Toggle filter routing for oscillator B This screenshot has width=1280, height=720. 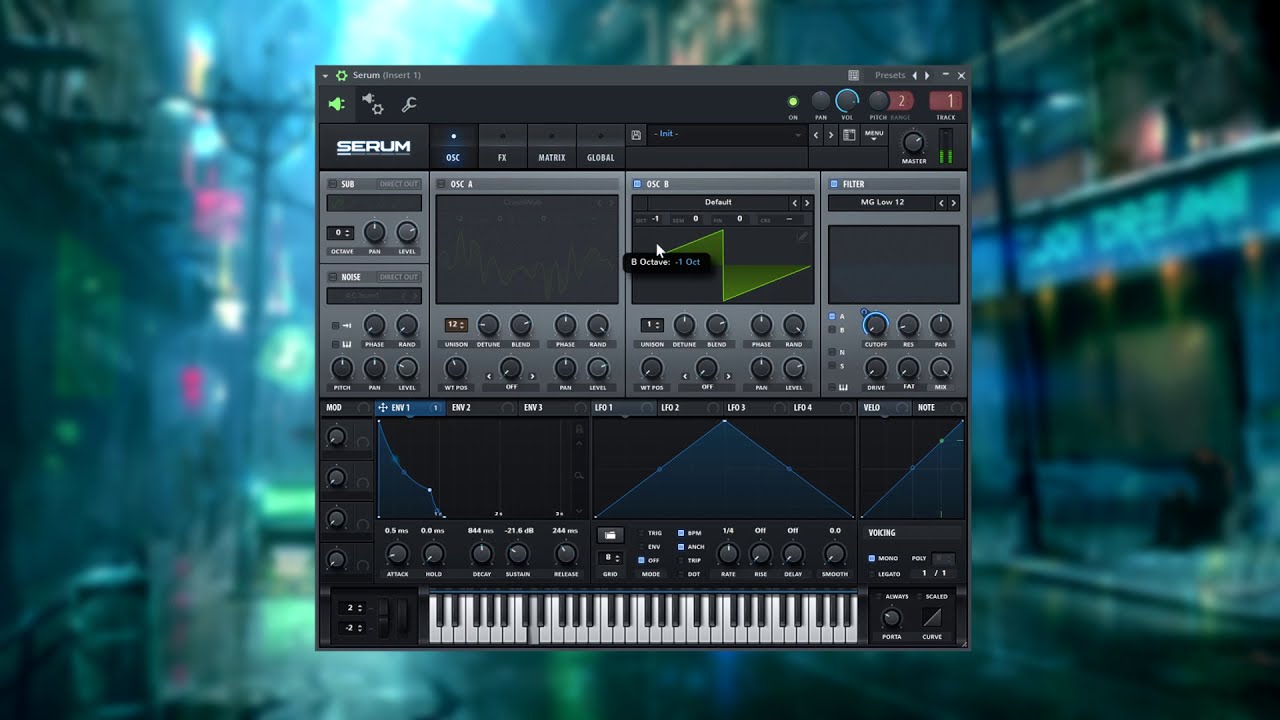[x=832, y=329]
